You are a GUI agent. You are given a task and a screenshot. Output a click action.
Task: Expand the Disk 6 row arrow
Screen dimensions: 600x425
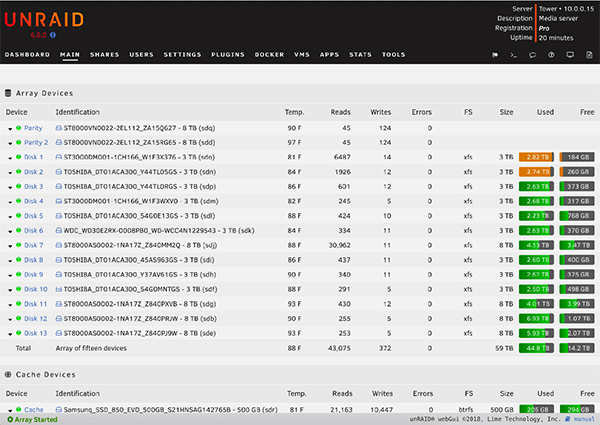(x=10, y=231)
